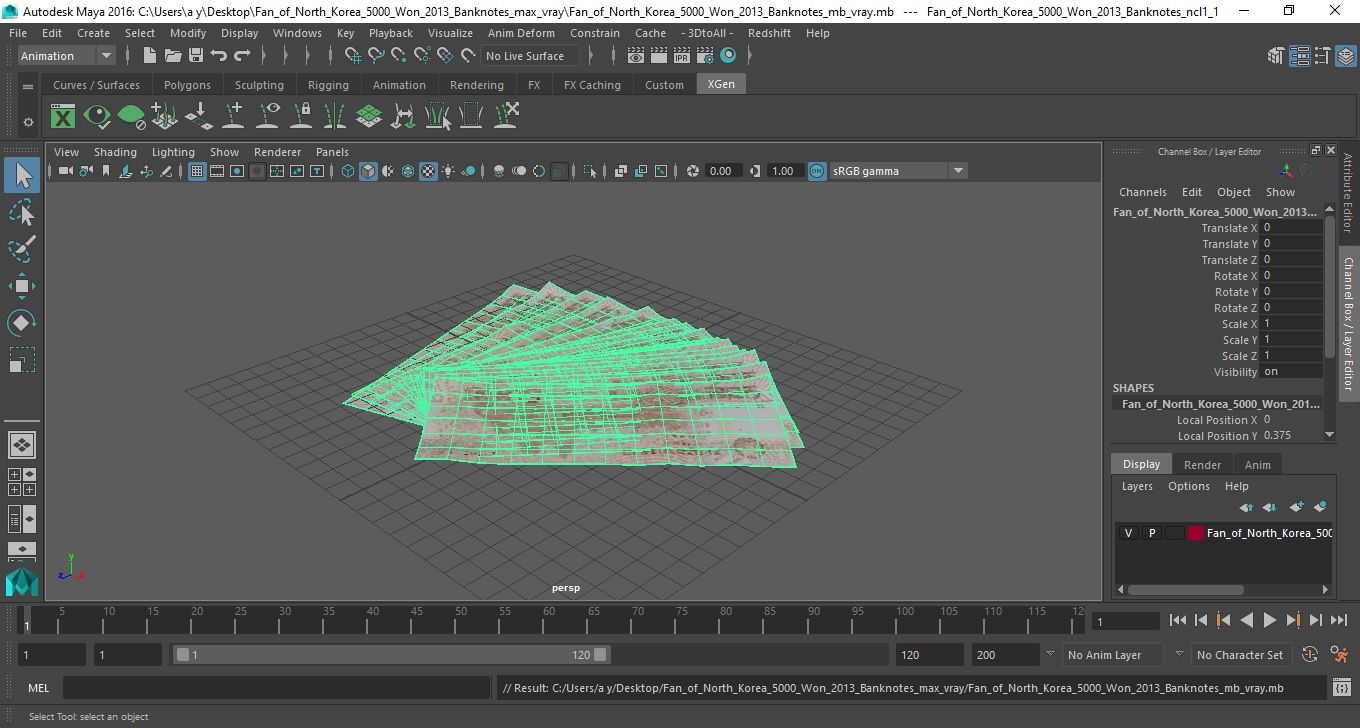Click the time range slider bar
Viewport: 1360px width, 728px height.
point(391,655)
